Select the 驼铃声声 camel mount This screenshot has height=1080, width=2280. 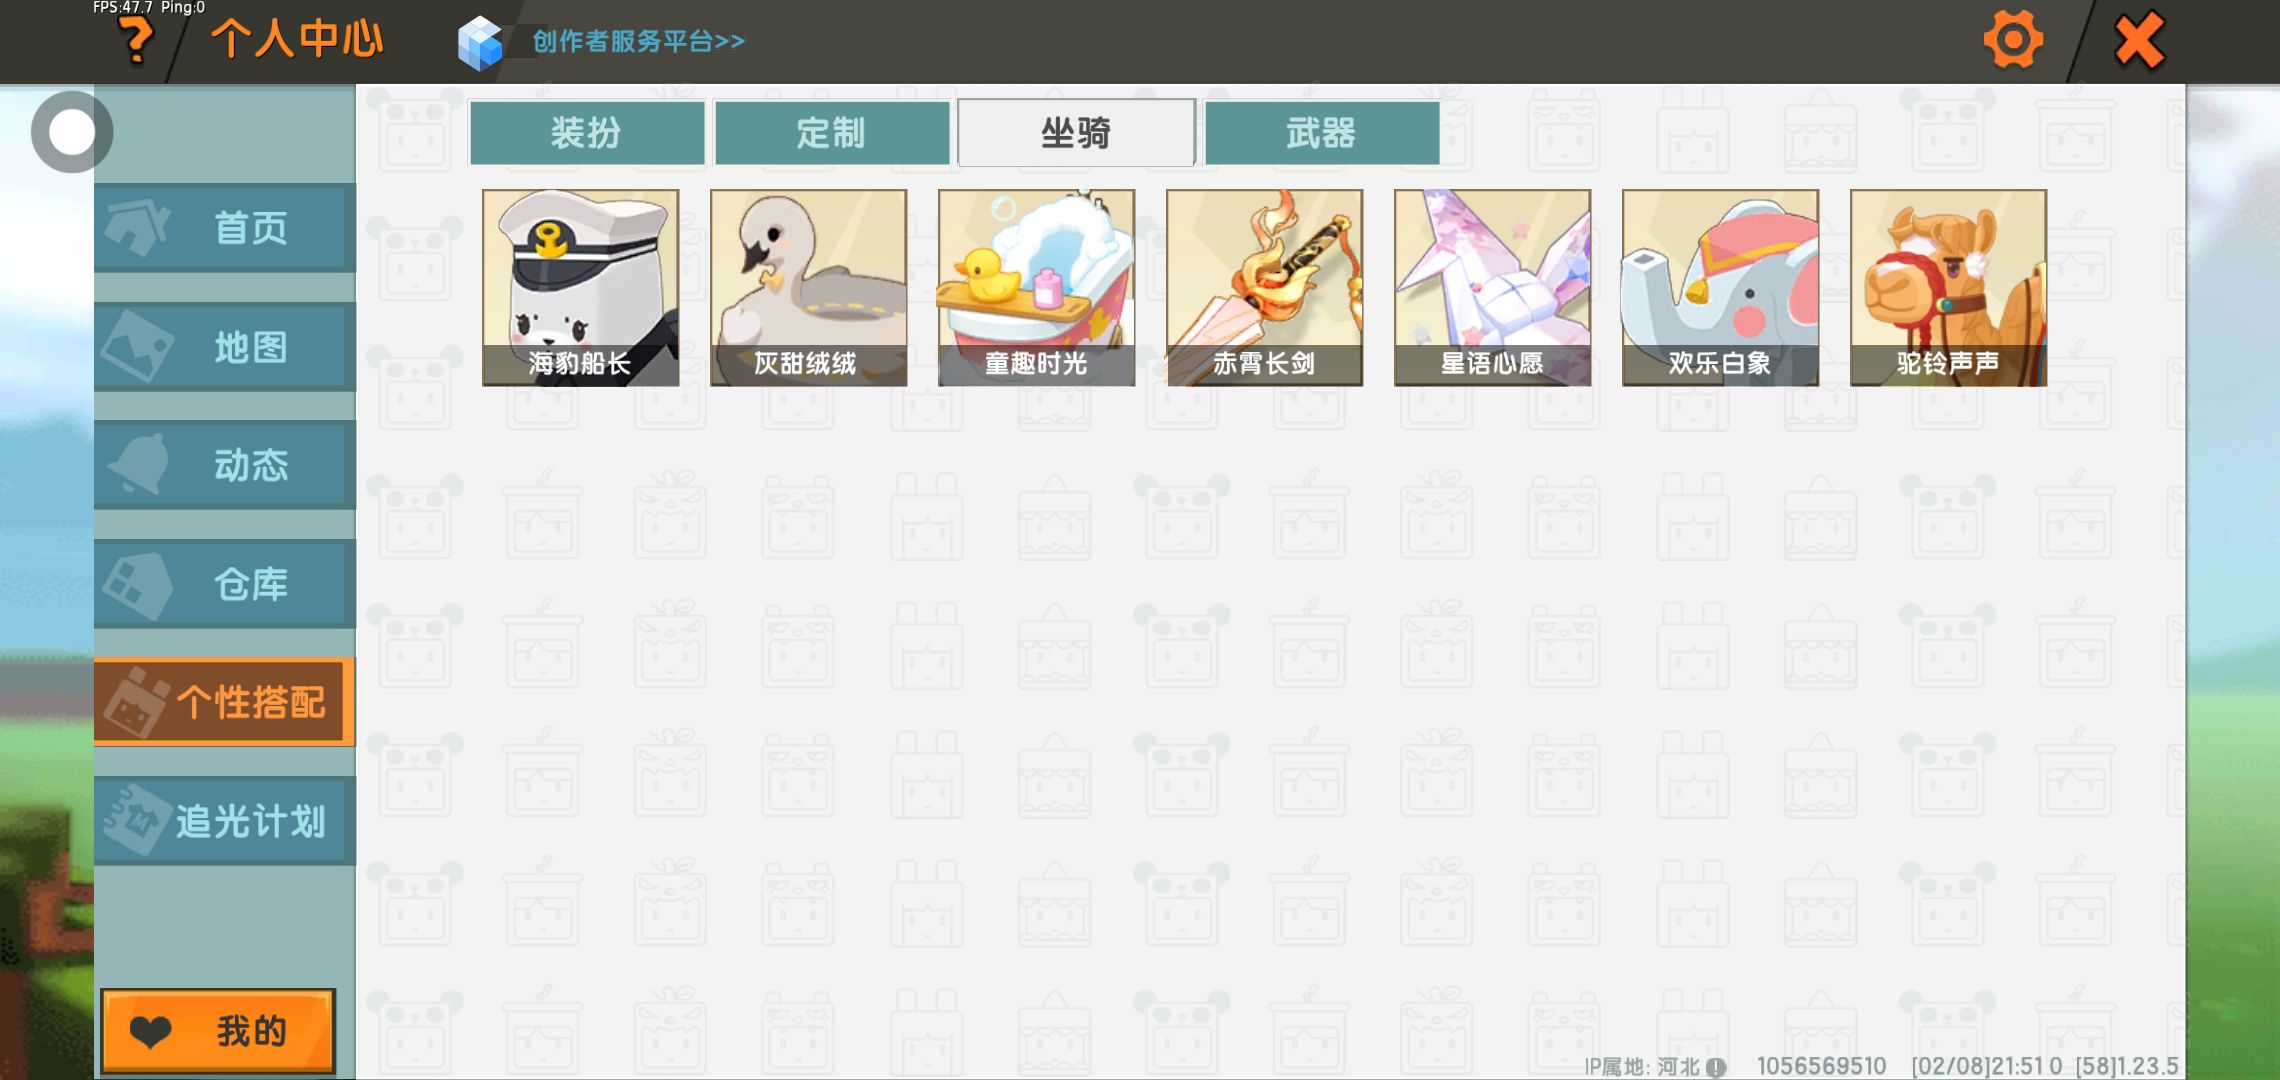pyautogui.click(x=1948, y=288)
